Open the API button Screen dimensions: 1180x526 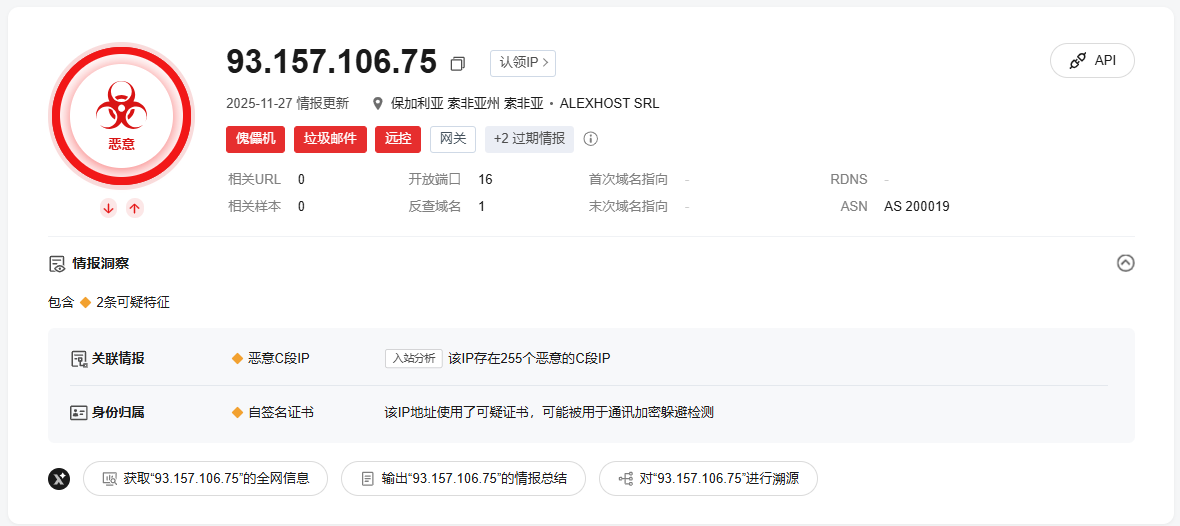point(1092,60)
